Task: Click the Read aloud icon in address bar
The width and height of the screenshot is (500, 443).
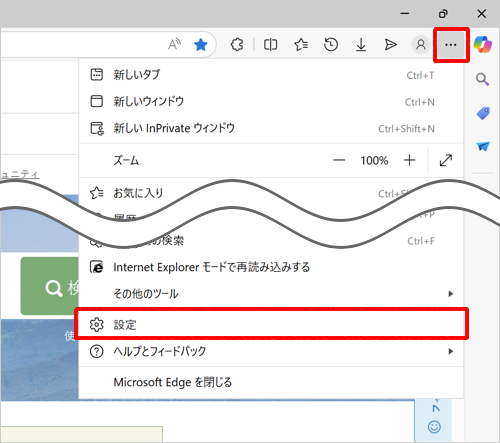Action: pos(174,44)
